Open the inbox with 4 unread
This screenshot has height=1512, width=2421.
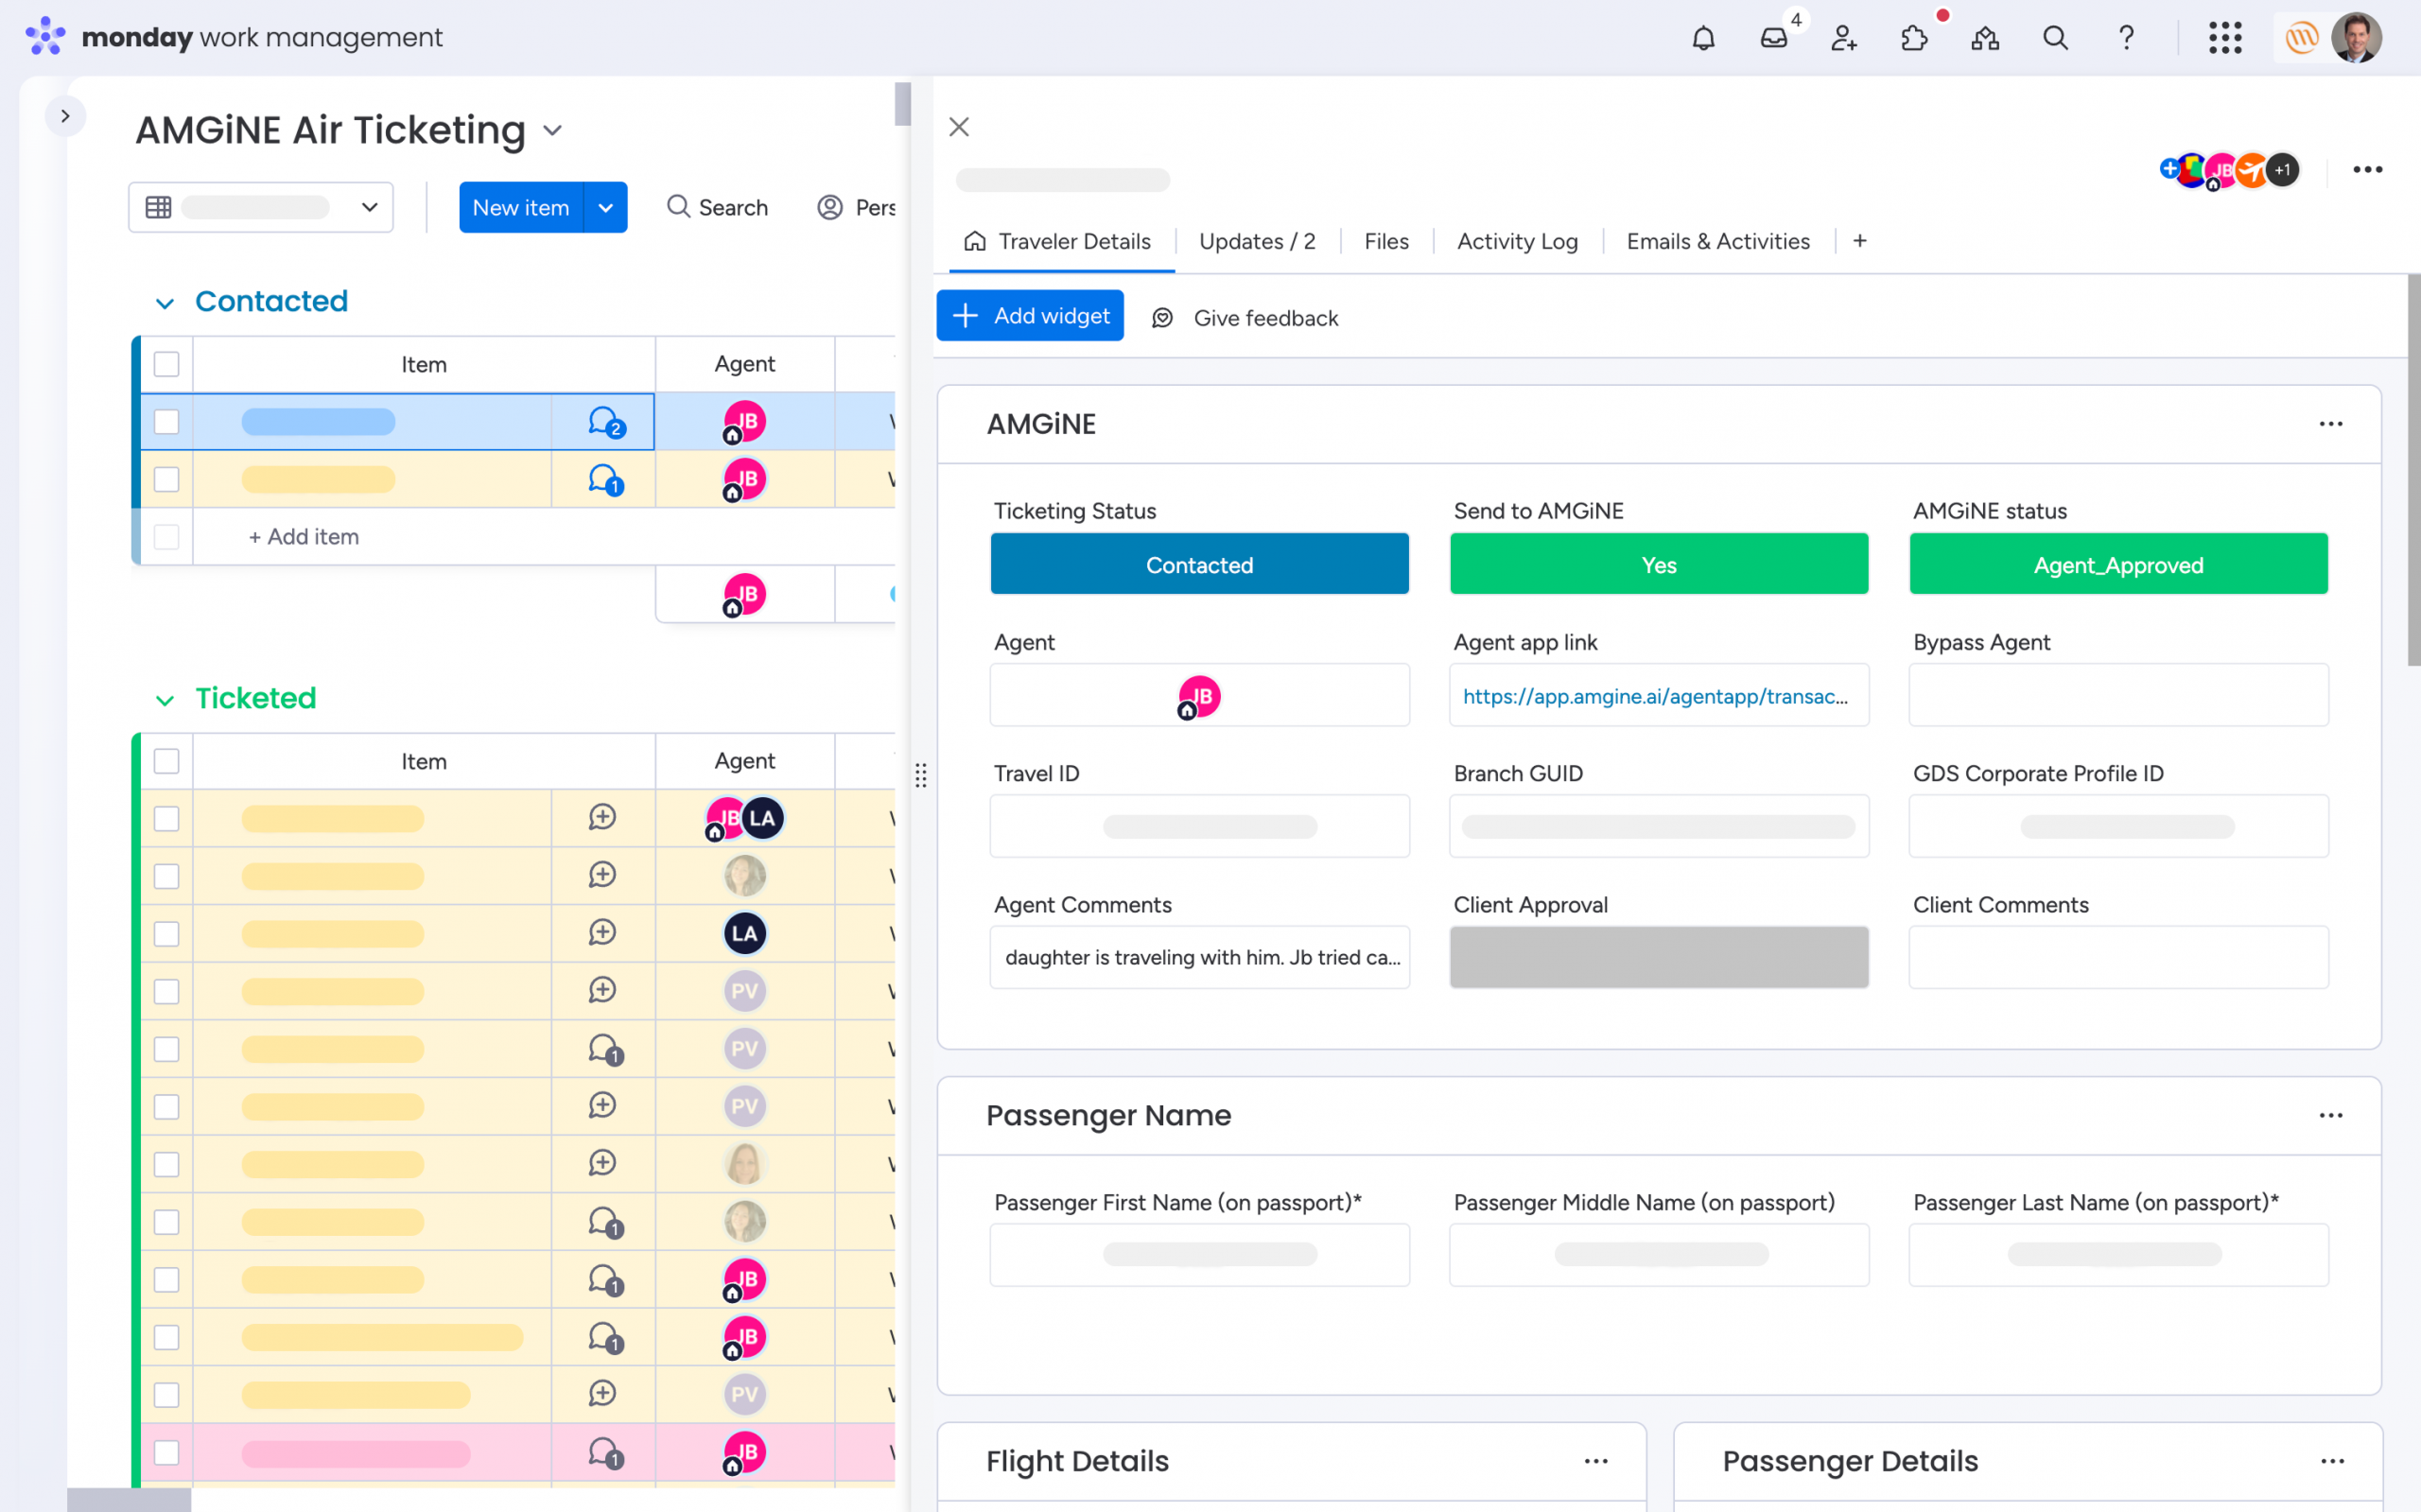pos(1774,38)
